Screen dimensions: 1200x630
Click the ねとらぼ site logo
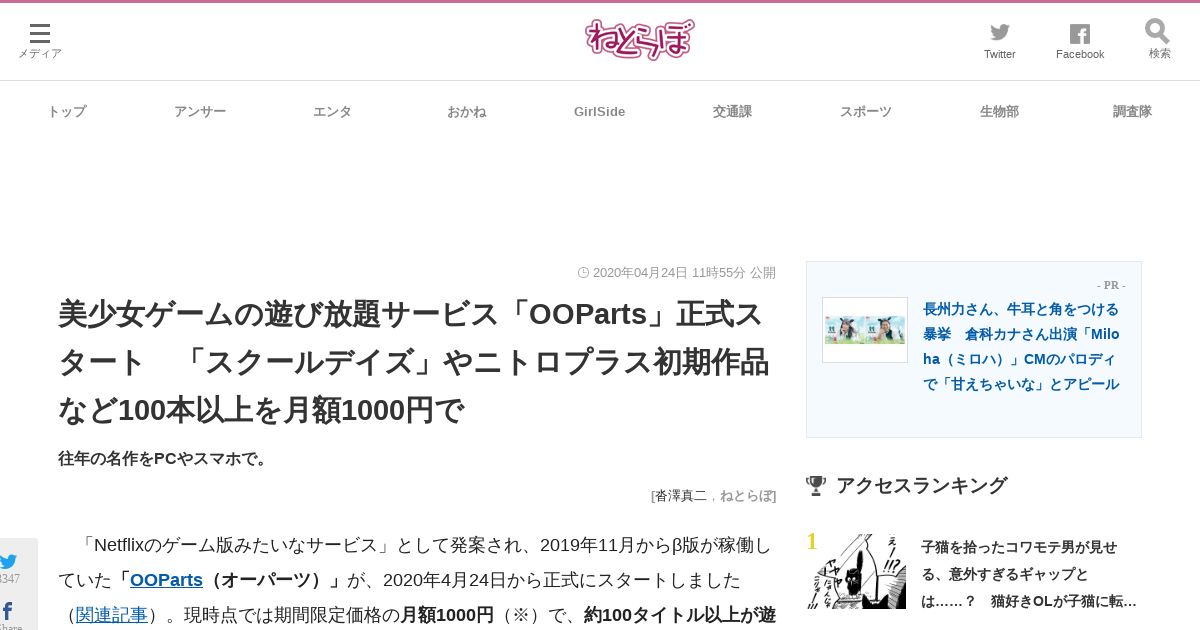point(639,40)
